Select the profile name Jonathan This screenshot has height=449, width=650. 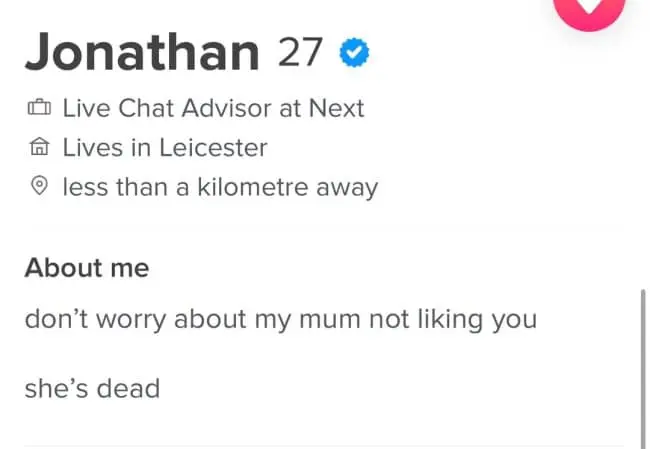pos(142,53)
